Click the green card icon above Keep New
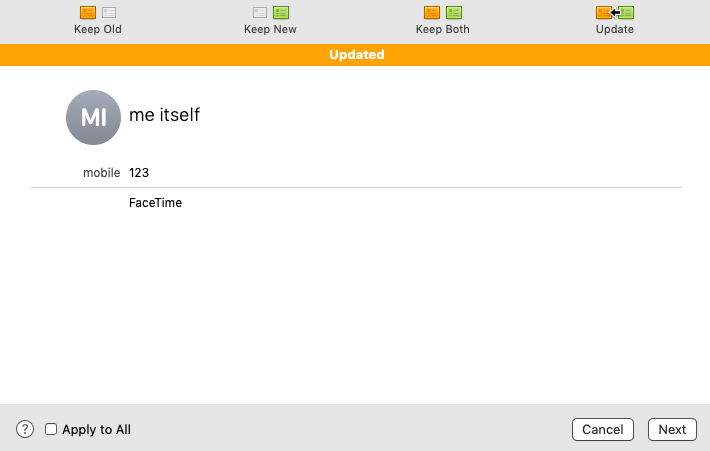Screen dimensions: 710x451 [x=281, y=13]
